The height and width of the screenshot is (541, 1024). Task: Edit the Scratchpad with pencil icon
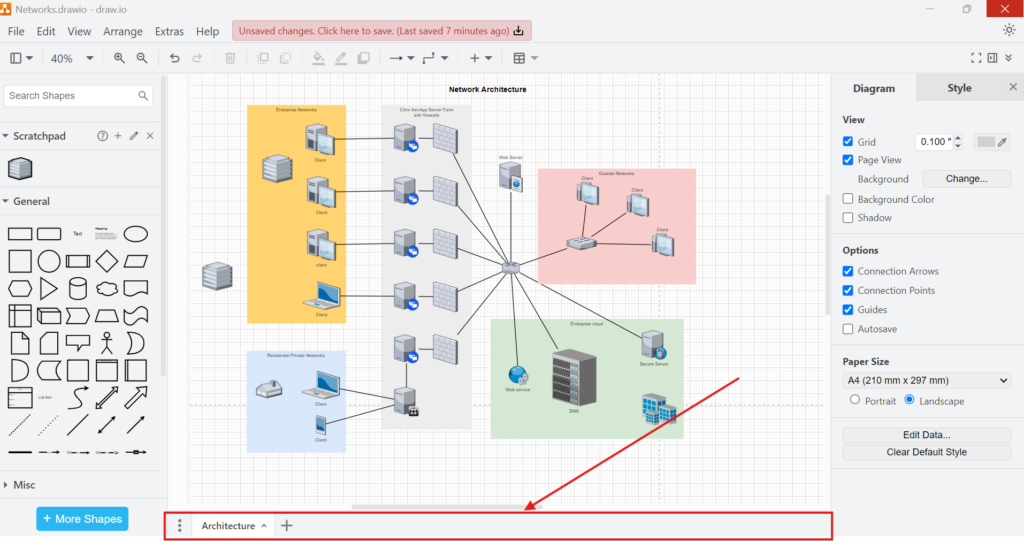click(x=134, y=136)
